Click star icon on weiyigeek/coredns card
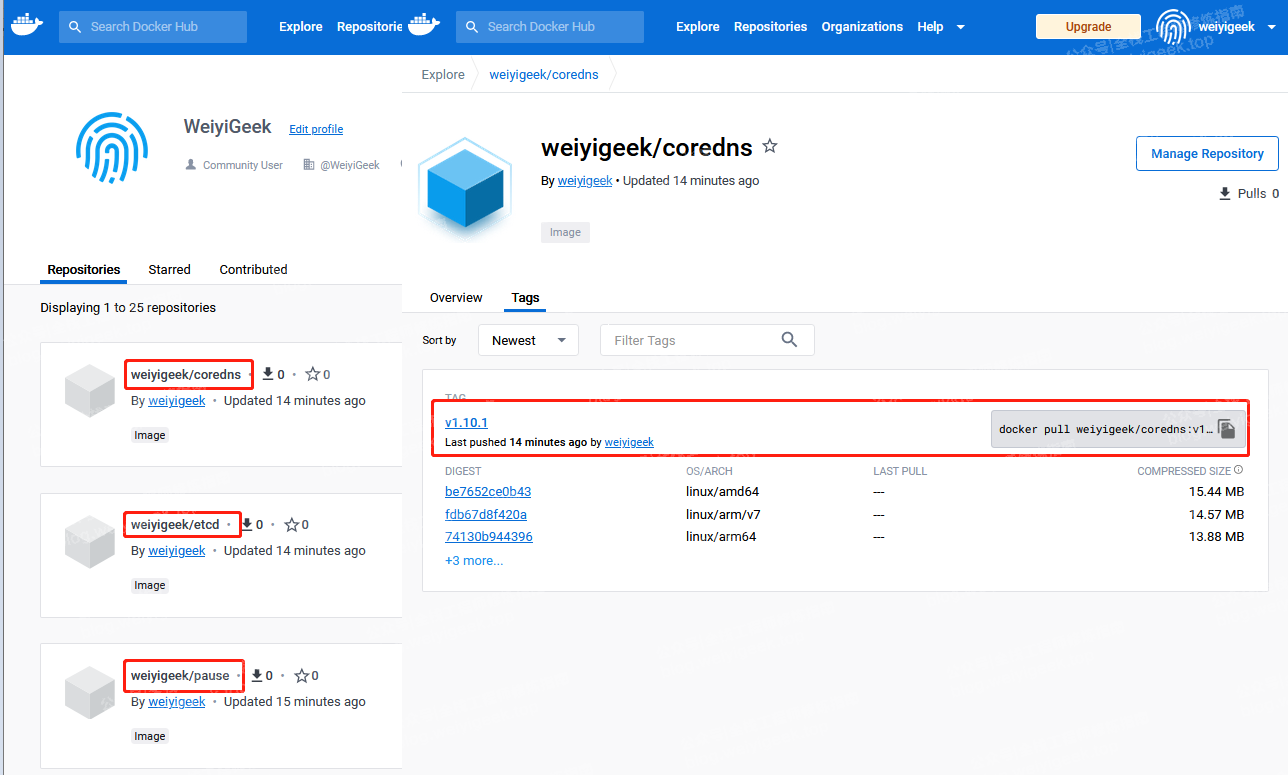The height and width of the screenshot is (775, 1288). (312, 374)
